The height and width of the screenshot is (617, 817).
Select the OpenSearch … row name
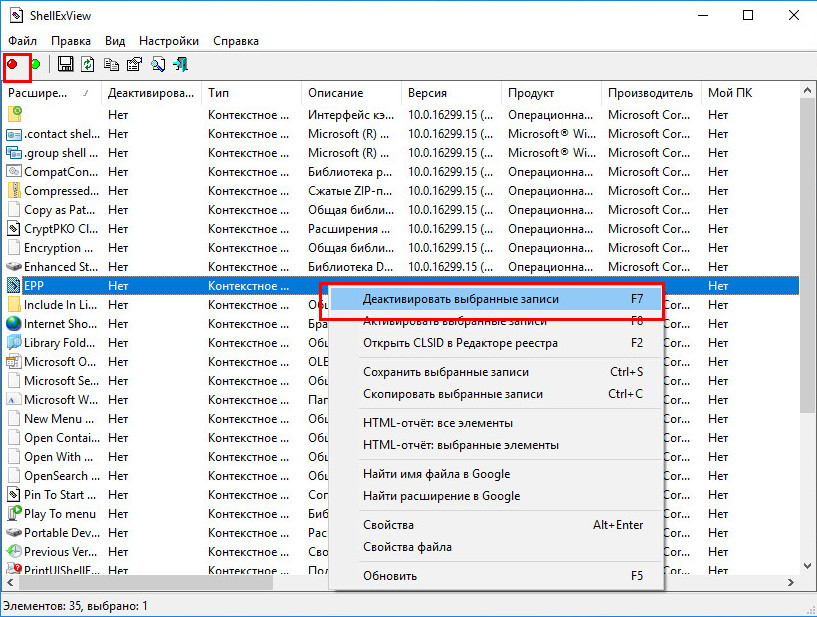pyautogui.click(x=62, y=476)
